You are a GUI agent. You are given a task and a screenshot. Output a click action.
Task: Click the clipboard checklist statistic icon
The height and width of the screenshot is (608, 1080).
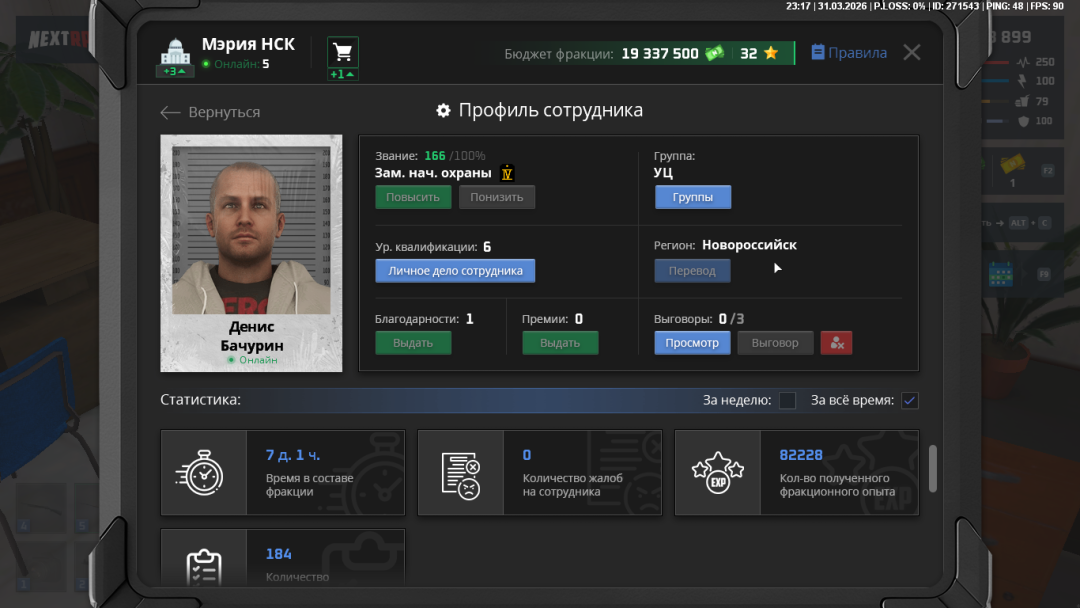click(x=204, y=566)
